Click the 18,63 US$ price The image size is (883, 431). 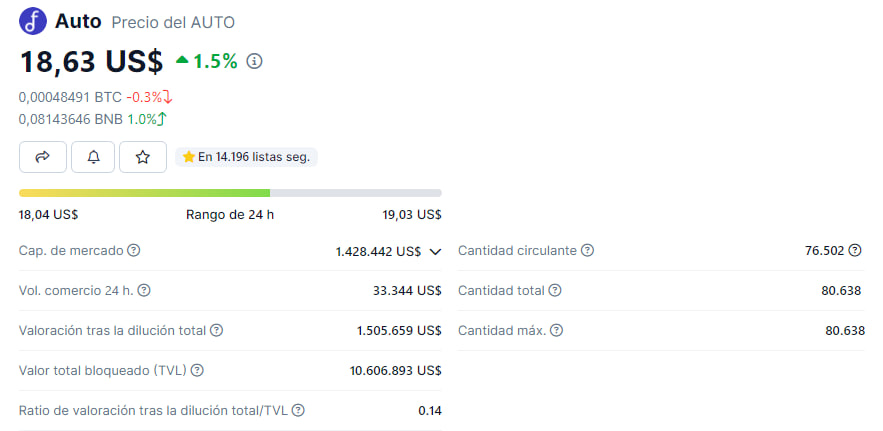(x=91, y=61)
